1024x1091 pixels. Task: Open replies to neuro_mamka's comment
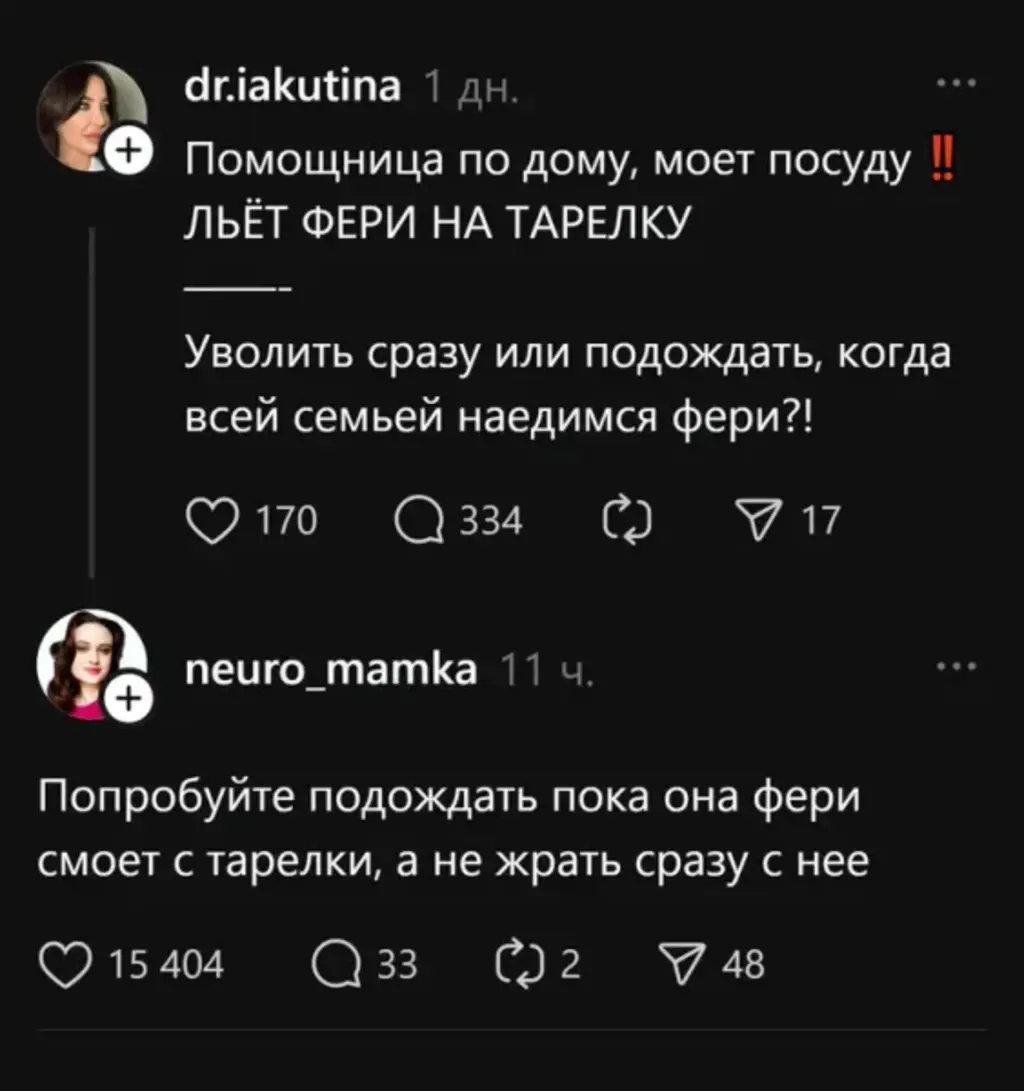pyautogui.click(x=332, y=965)
